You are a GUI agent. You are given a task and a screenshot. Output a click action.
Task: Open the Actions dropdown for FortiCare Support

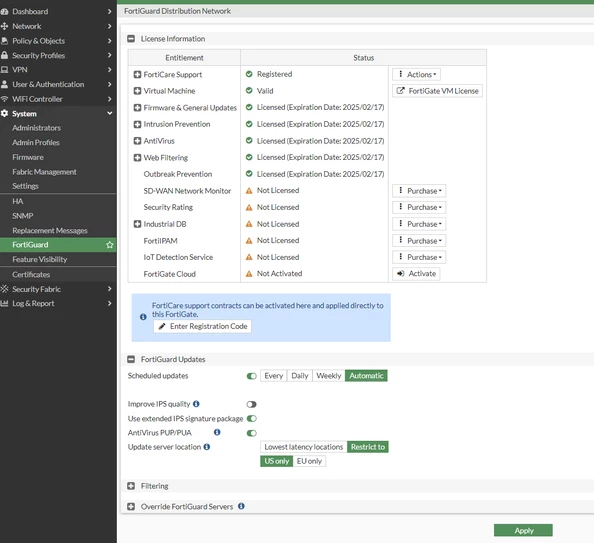(416, 74)
